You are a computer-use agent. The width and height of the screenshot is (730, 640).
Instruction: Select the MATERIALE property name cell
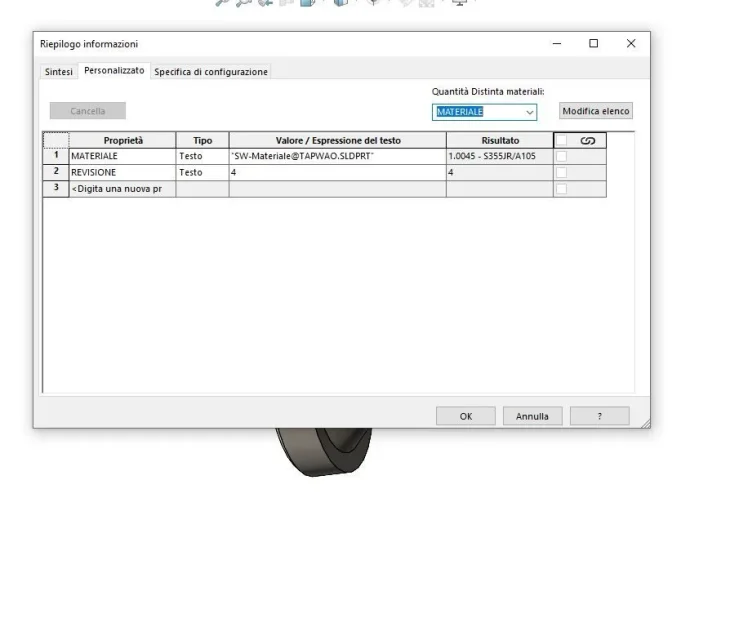tap(122, 156)
